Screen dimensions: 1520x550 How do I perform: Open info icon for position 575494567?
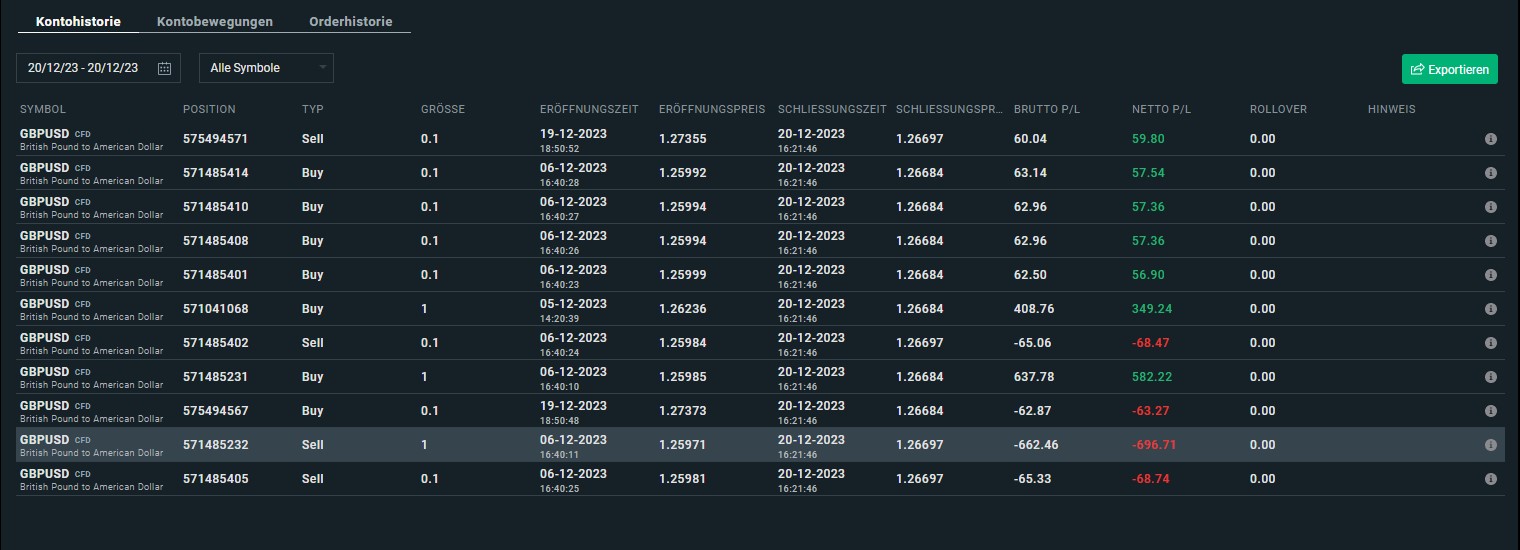click(x=1490, y=411)
